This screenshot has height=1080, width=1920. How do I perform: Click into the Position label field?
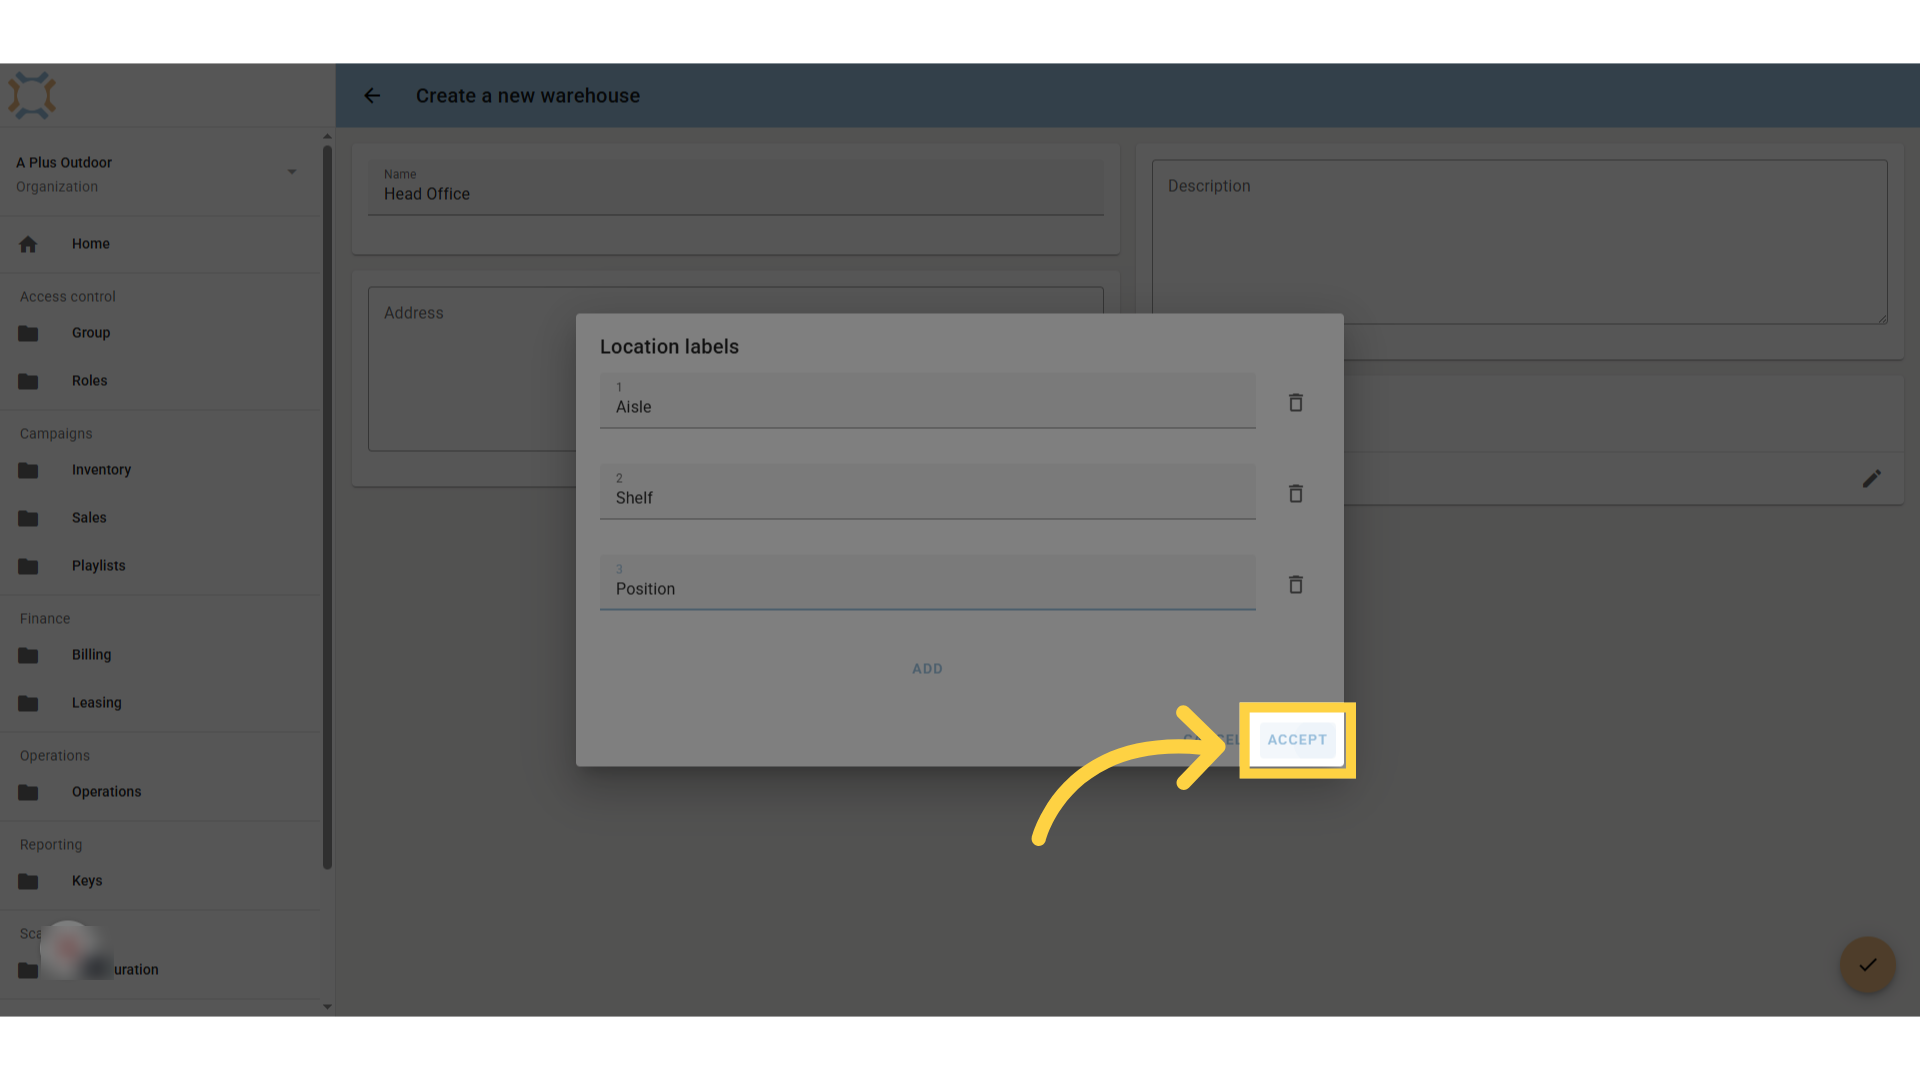[927, 582]
